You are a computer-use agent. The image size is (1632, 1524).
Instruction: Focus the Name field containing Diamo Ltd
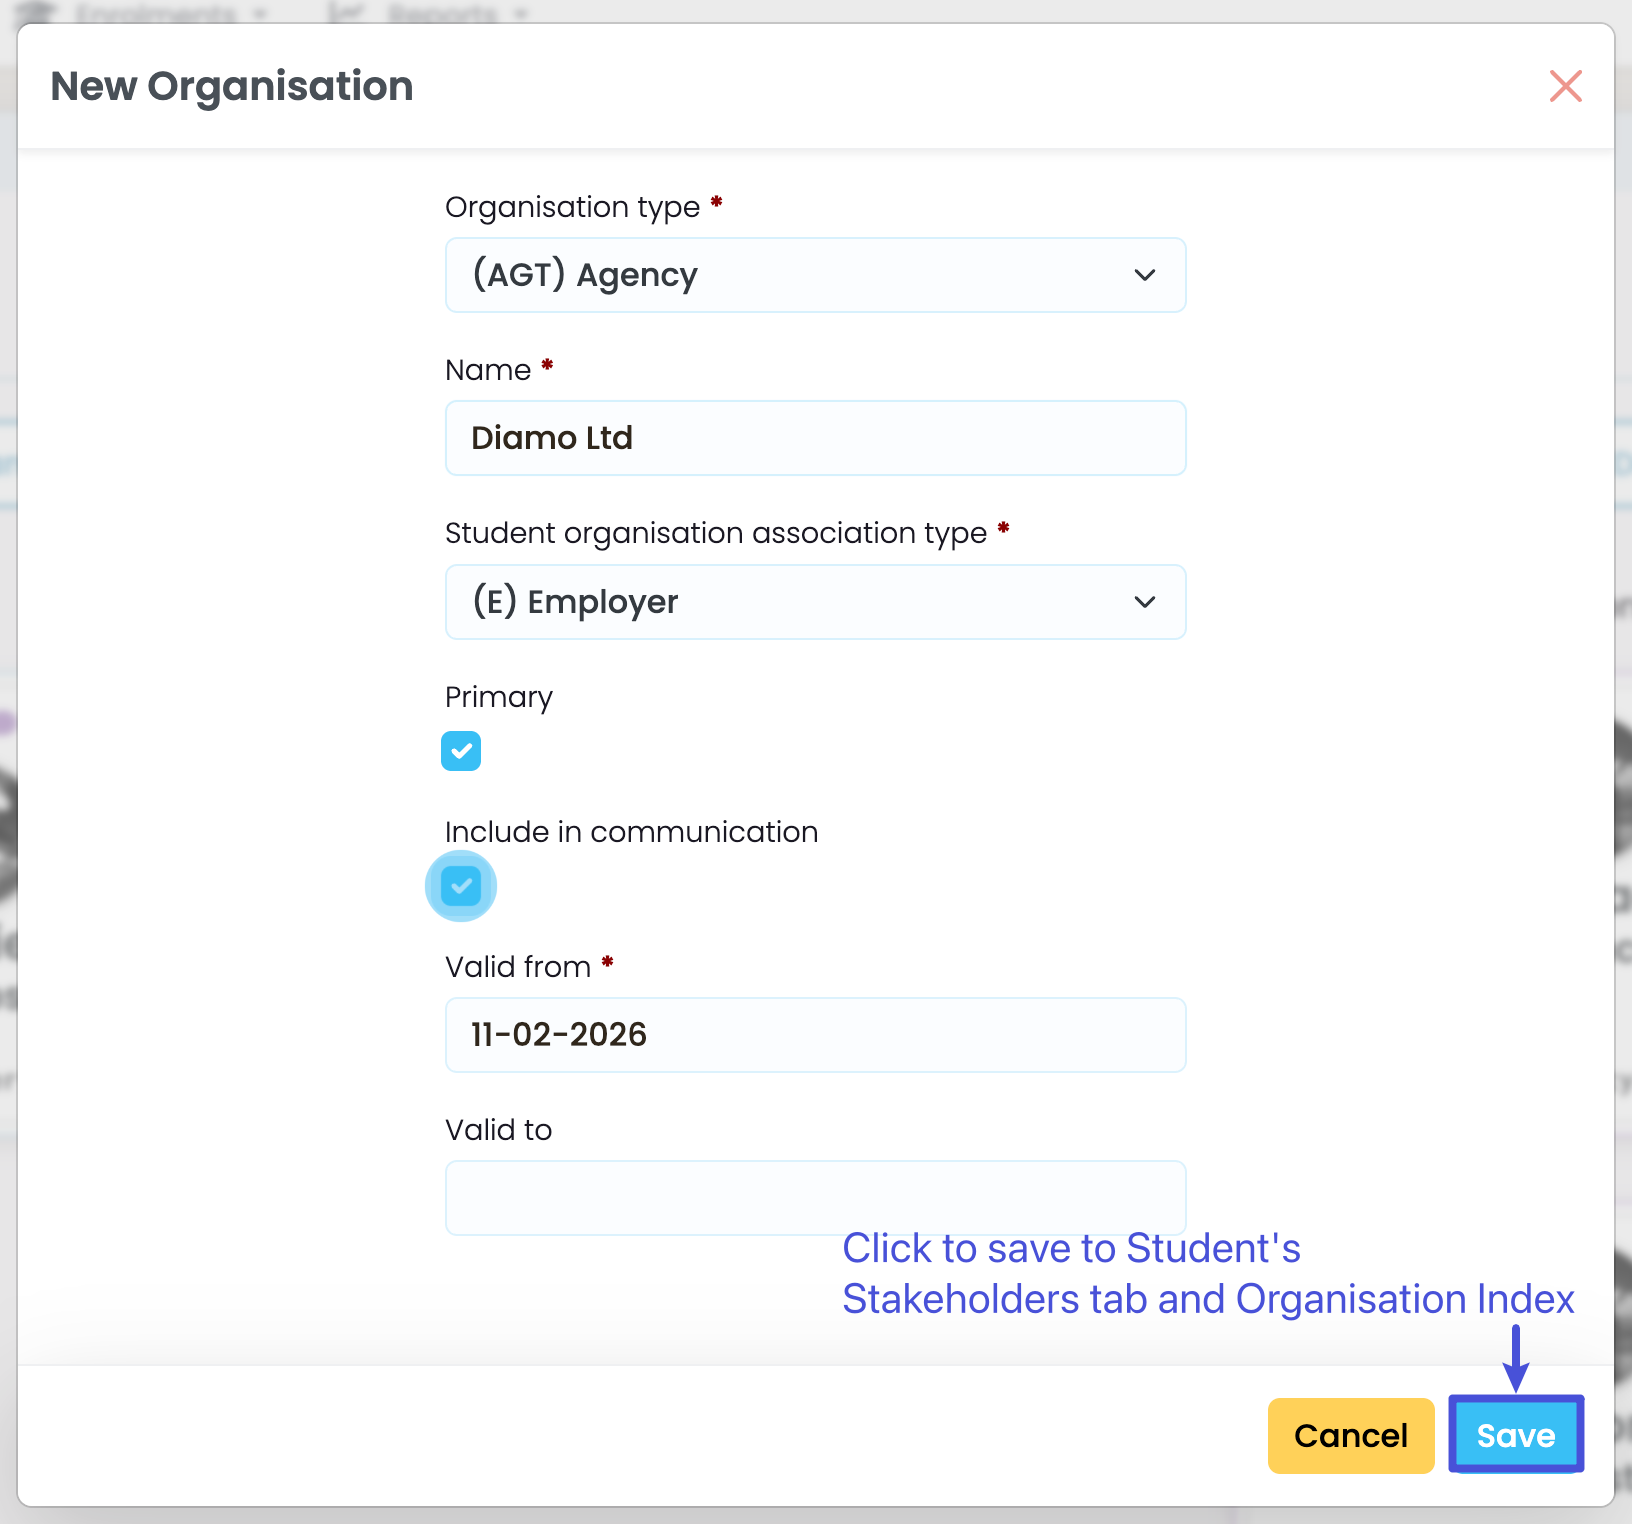(815, 438)
